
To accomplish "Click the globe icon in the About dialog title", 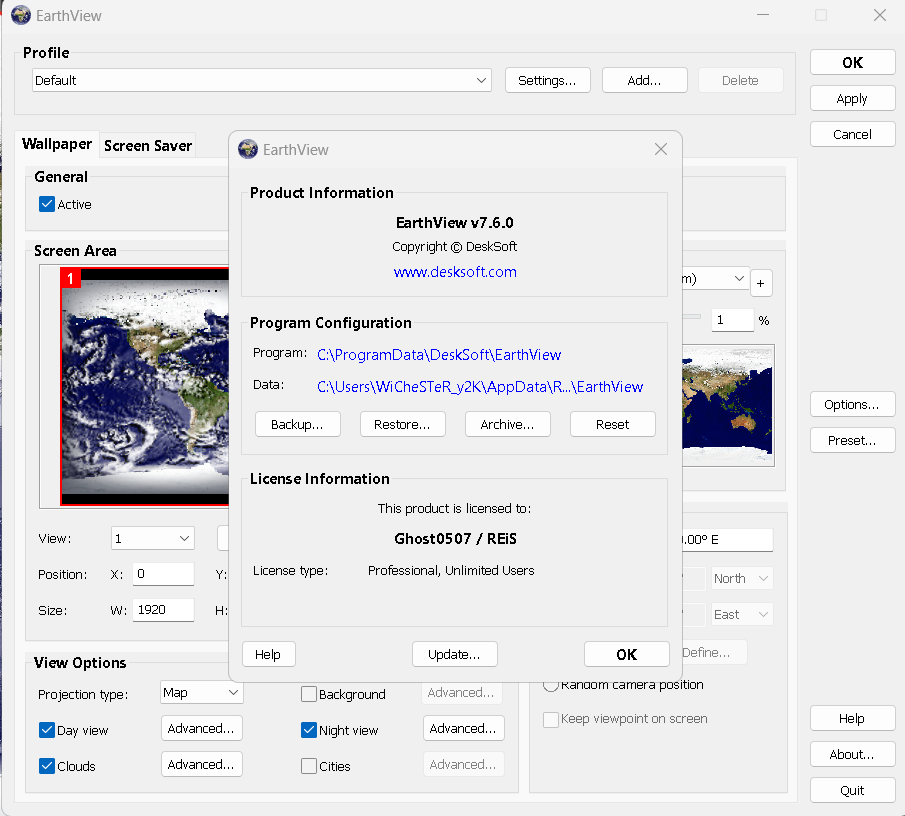I will (248, 149).
